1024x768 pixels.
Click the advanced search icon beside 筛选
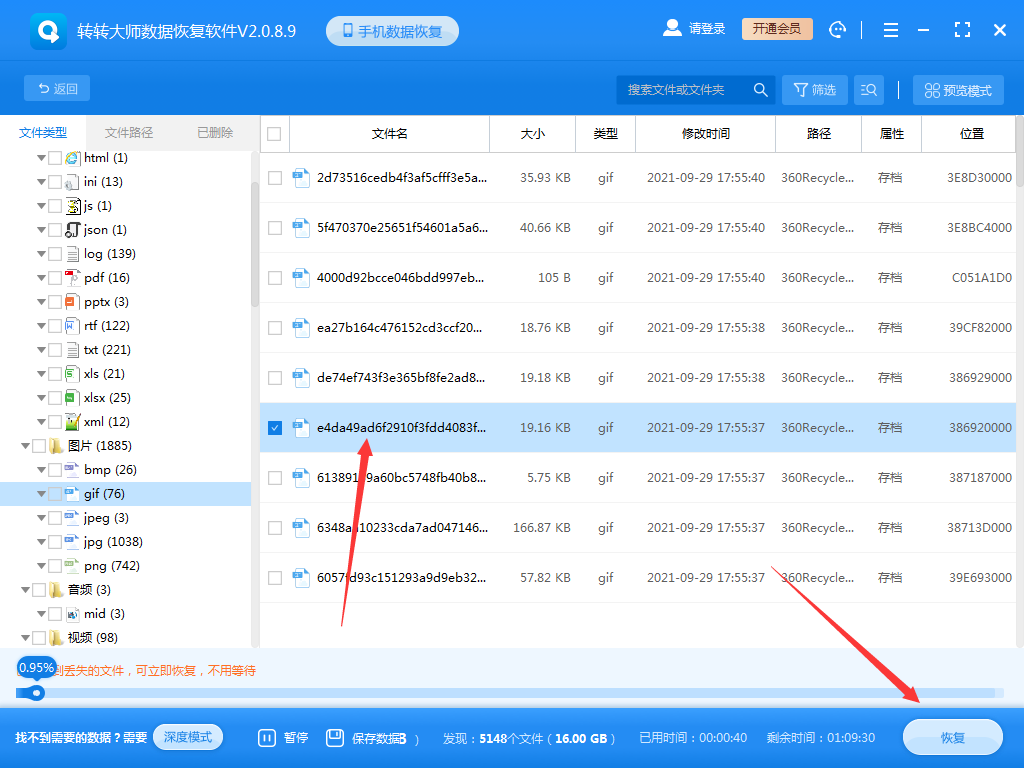[868, 89]
